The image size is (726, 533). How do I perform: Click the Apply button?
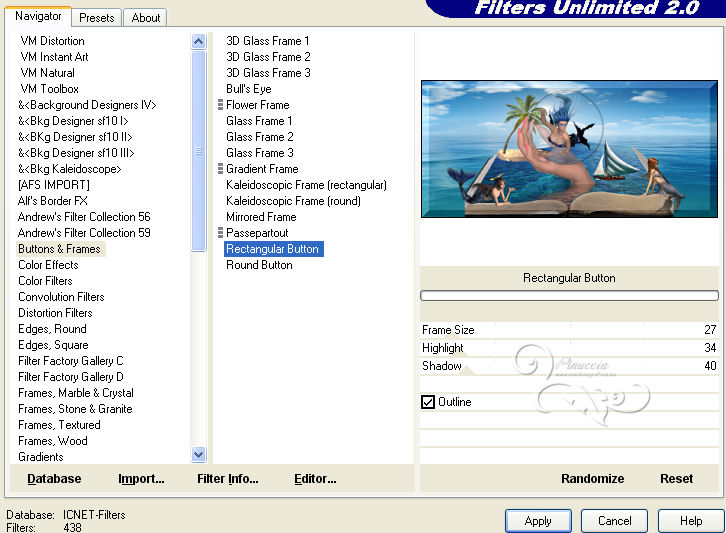538,521
